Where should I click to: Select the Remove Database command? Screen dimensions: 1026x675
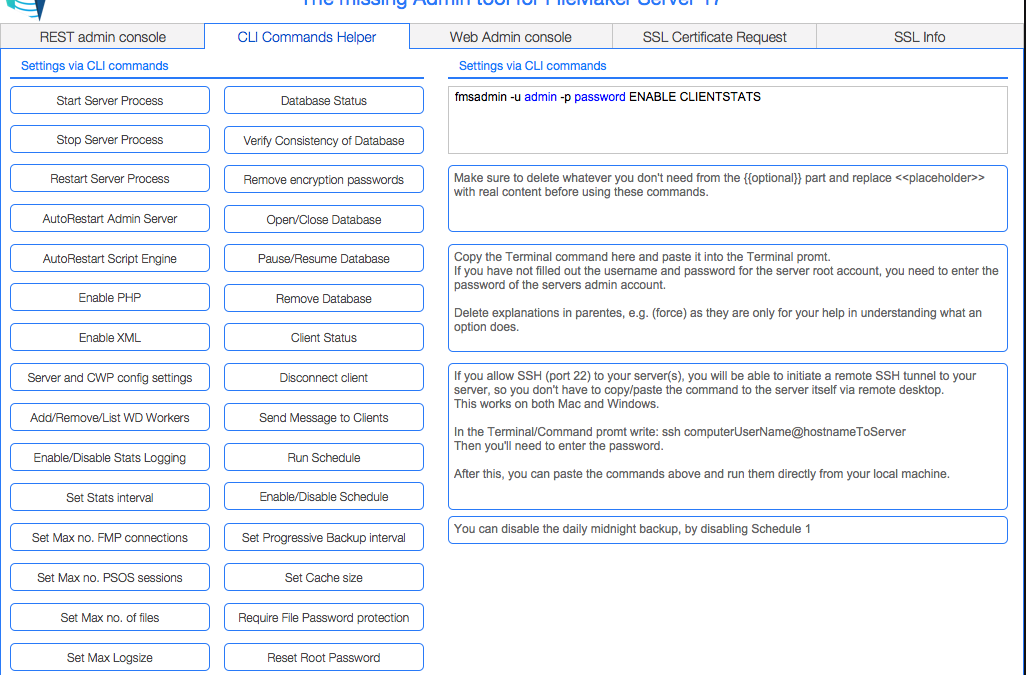click(324, 298)
